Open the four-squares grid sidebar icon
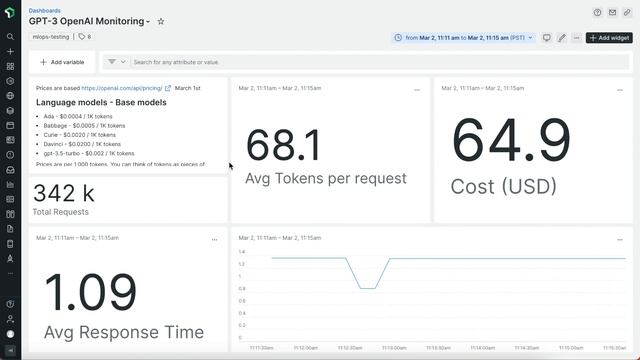This screenshot has height=360, width=640. [x=10, y=66]
